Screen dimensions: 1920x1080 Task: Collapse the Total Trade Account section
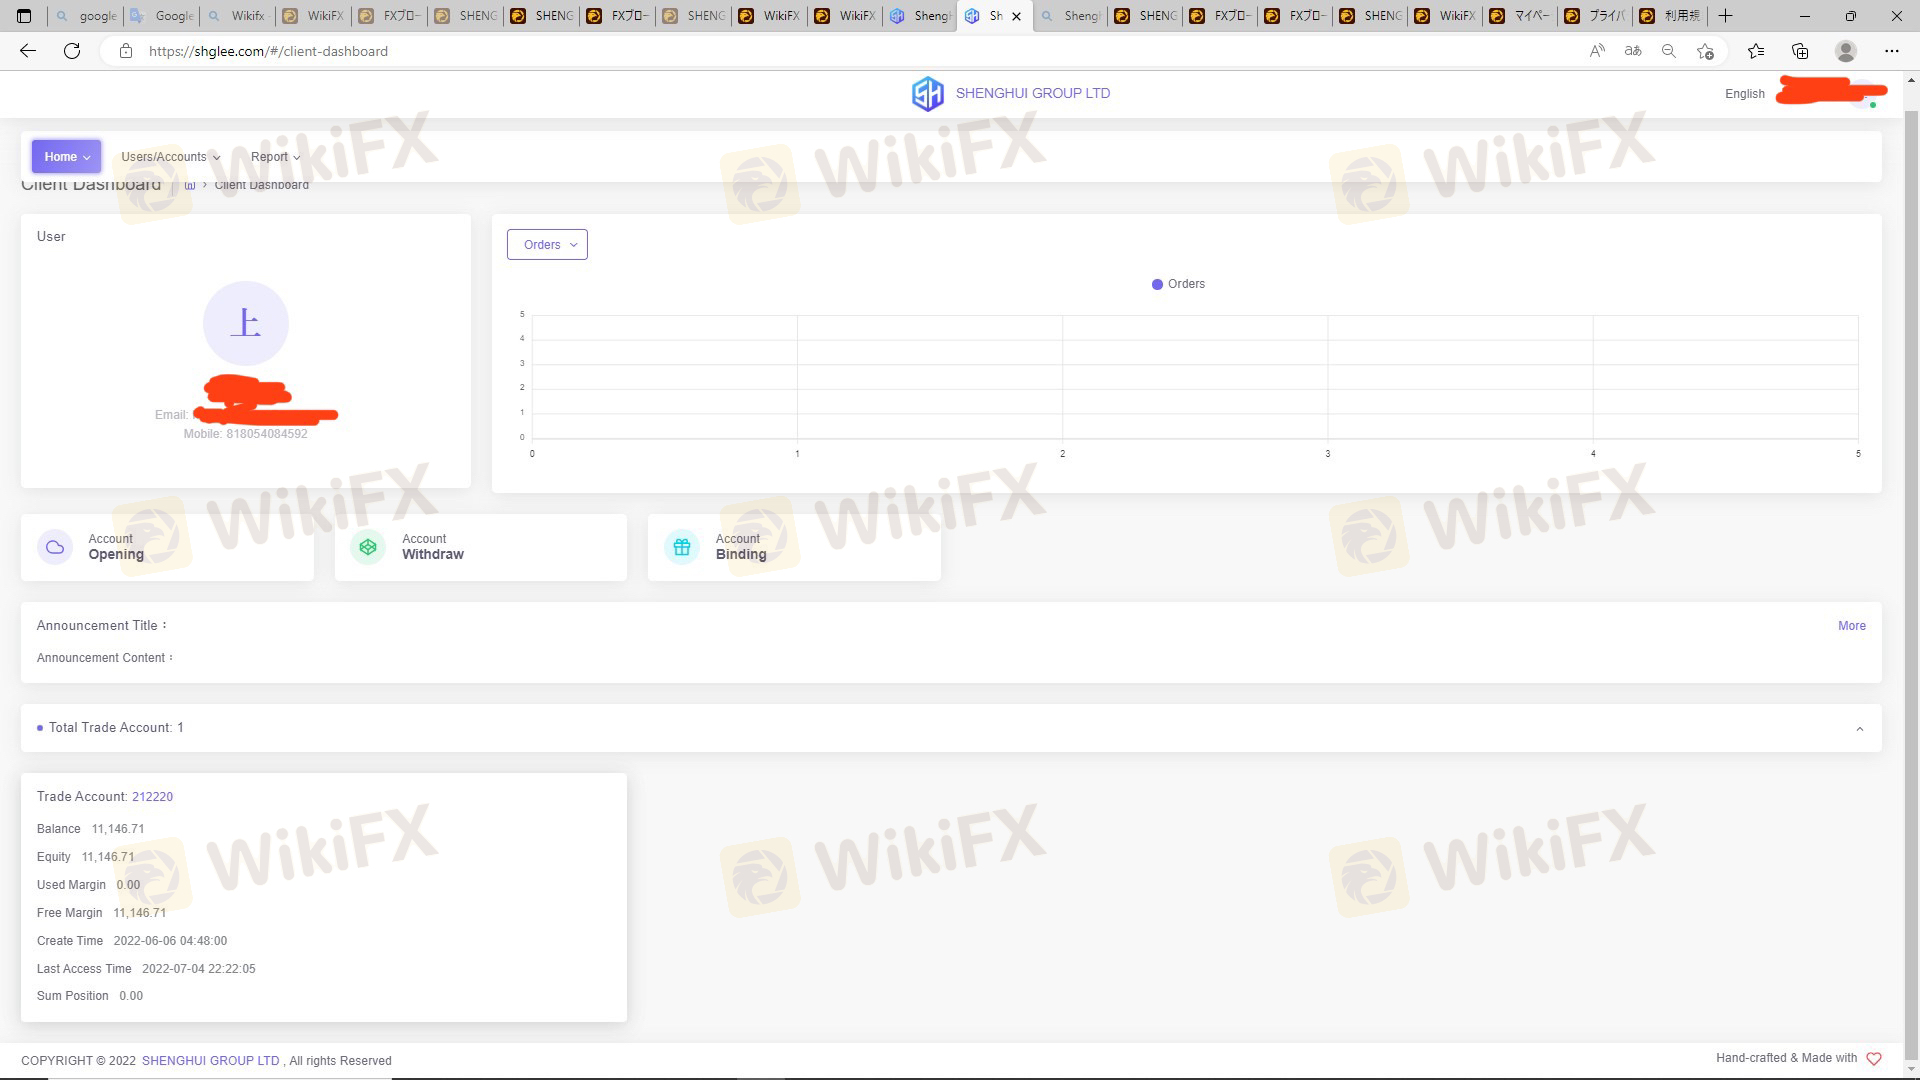(1859, 728)
